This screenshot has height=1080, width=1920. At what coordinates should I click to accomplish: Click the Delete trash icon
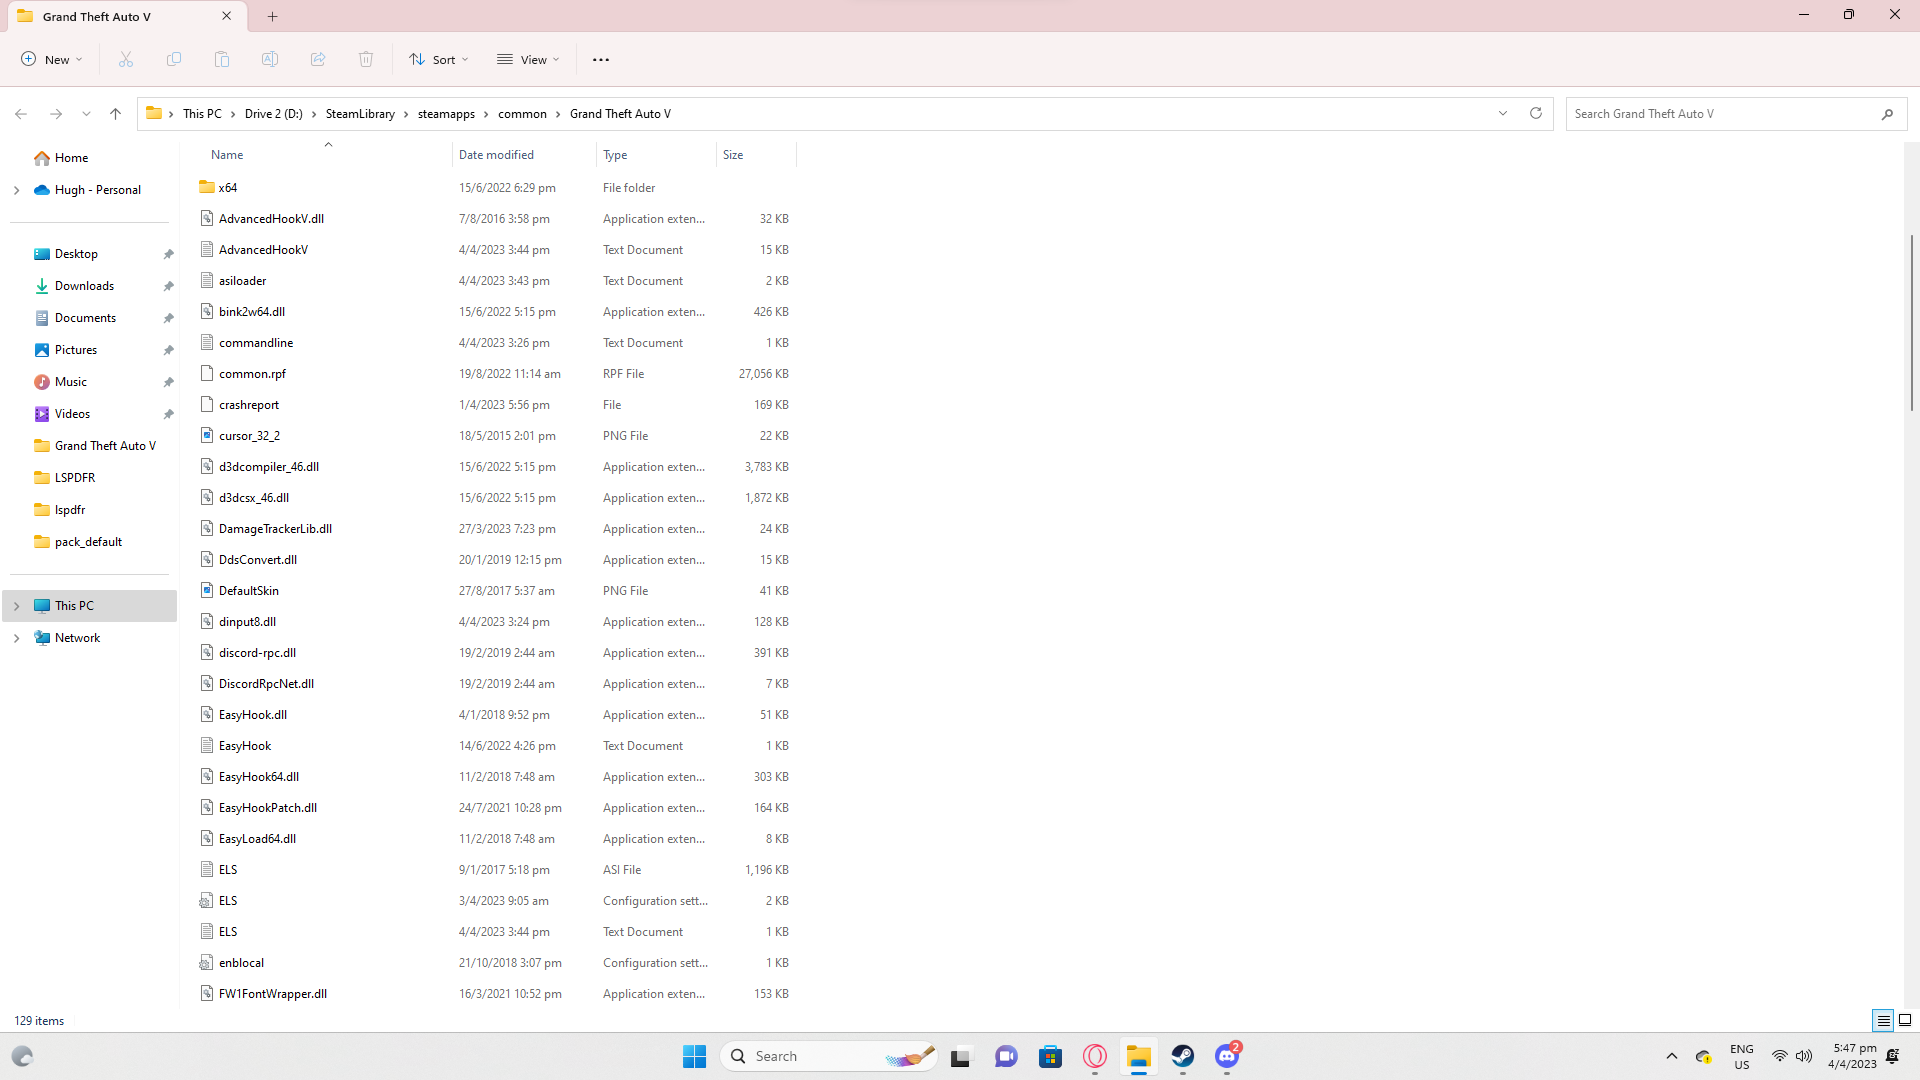pos(366,60)
